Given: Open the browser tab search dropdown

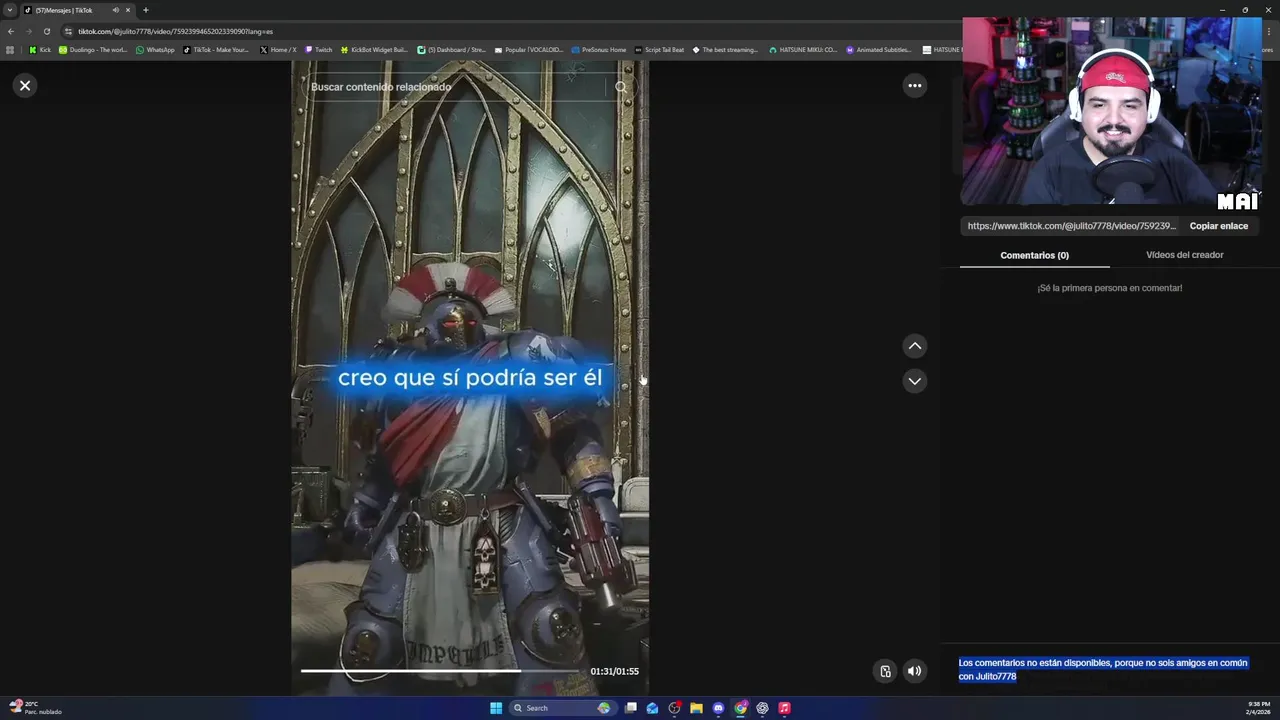Looking at the screenshot, I should coord(10,10).
